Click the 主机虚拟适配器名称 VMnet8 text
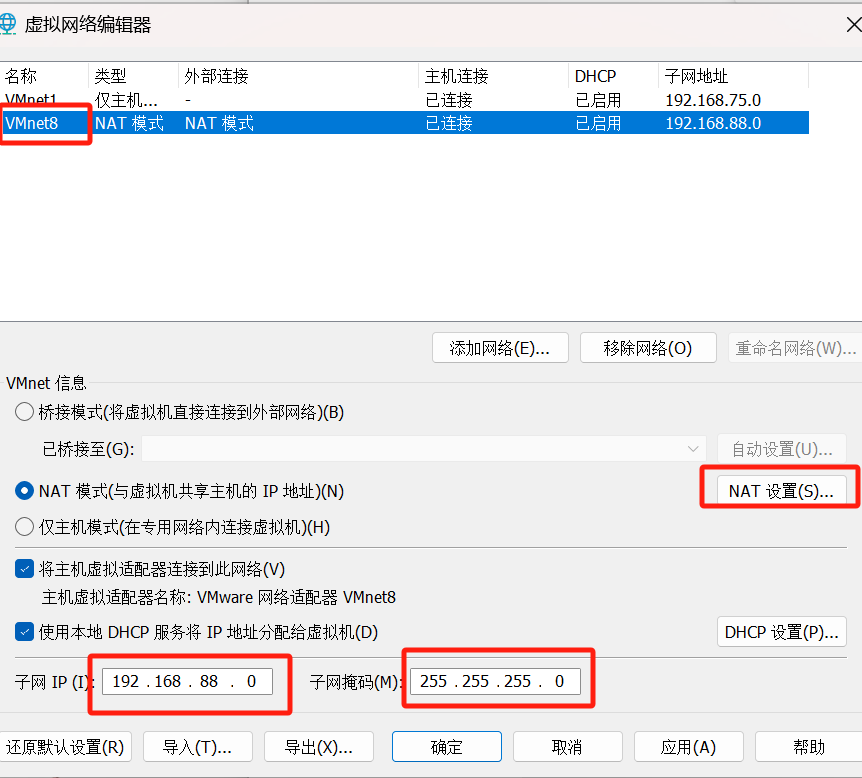 pyautogui.click(x=219, y=597)
